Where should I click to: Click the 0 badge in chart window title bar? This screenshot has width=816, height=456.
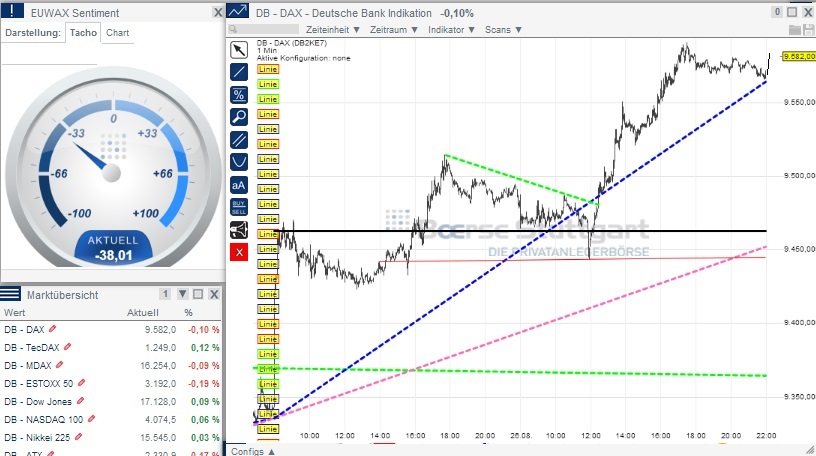click(777, 11)
